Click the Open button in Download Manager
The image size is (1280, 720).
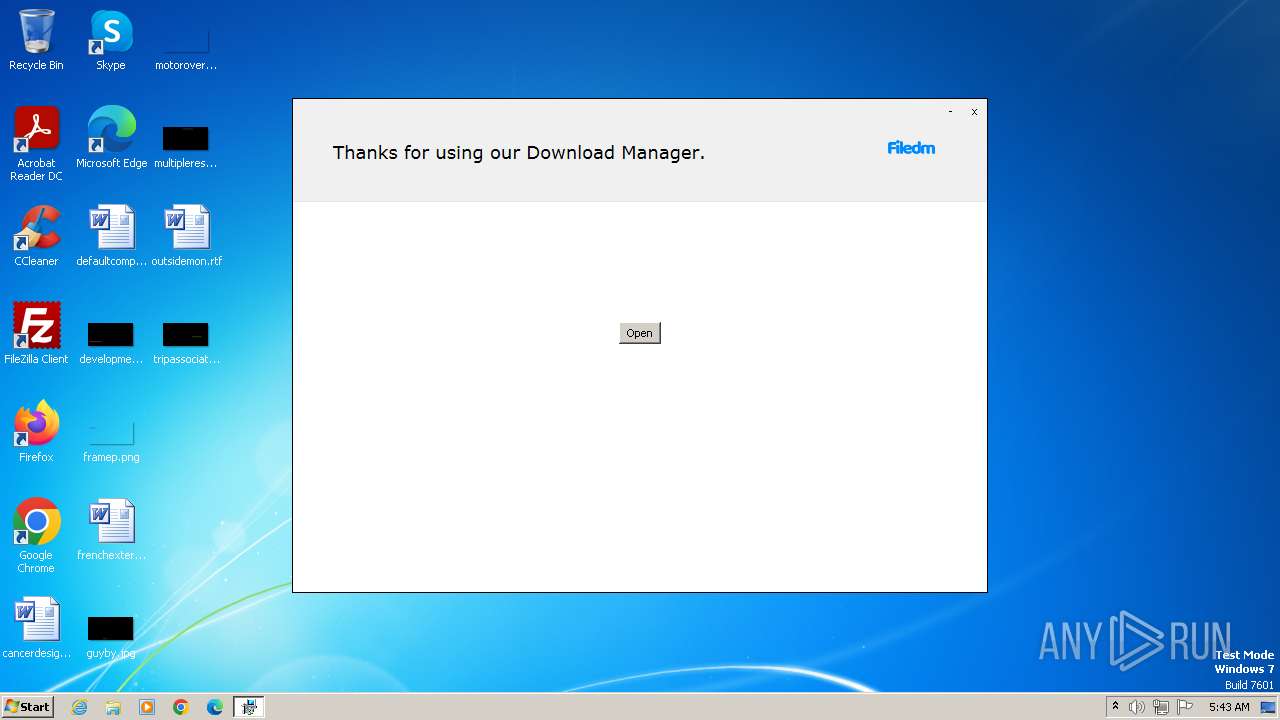(x=639, y=333)
